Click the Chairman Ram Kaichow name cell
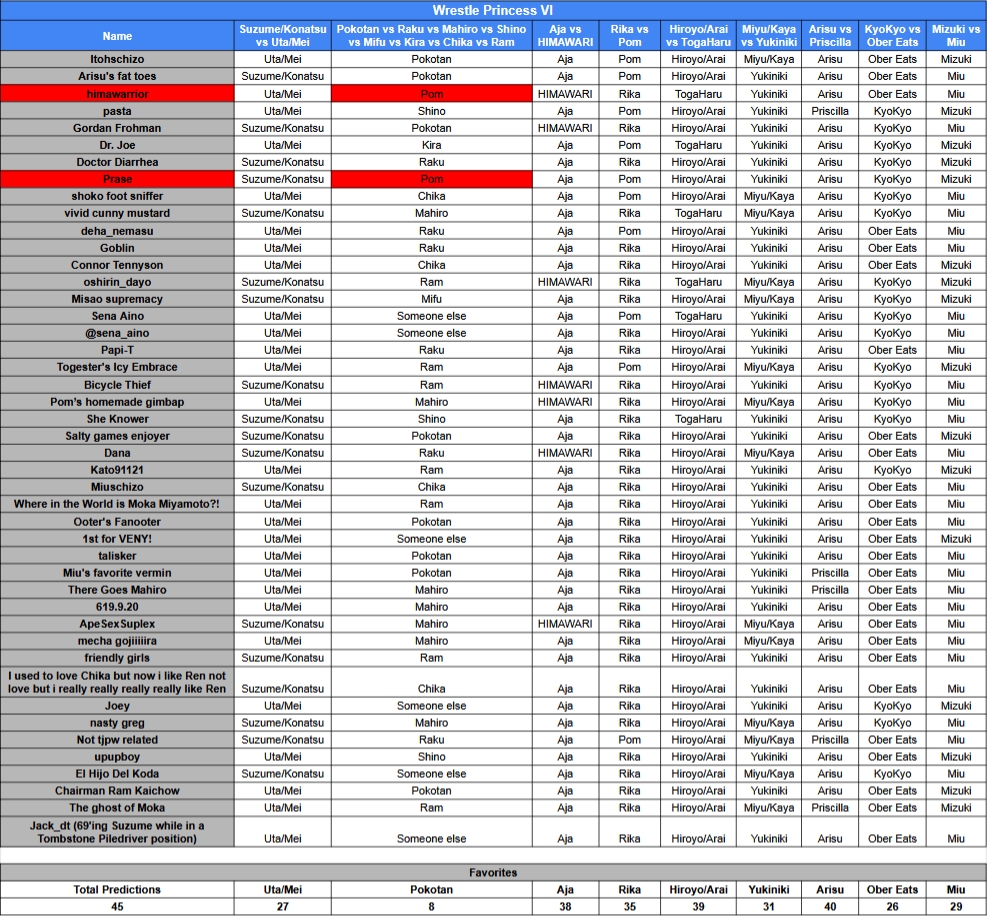987x916 pixels. (x=117, y=791)
